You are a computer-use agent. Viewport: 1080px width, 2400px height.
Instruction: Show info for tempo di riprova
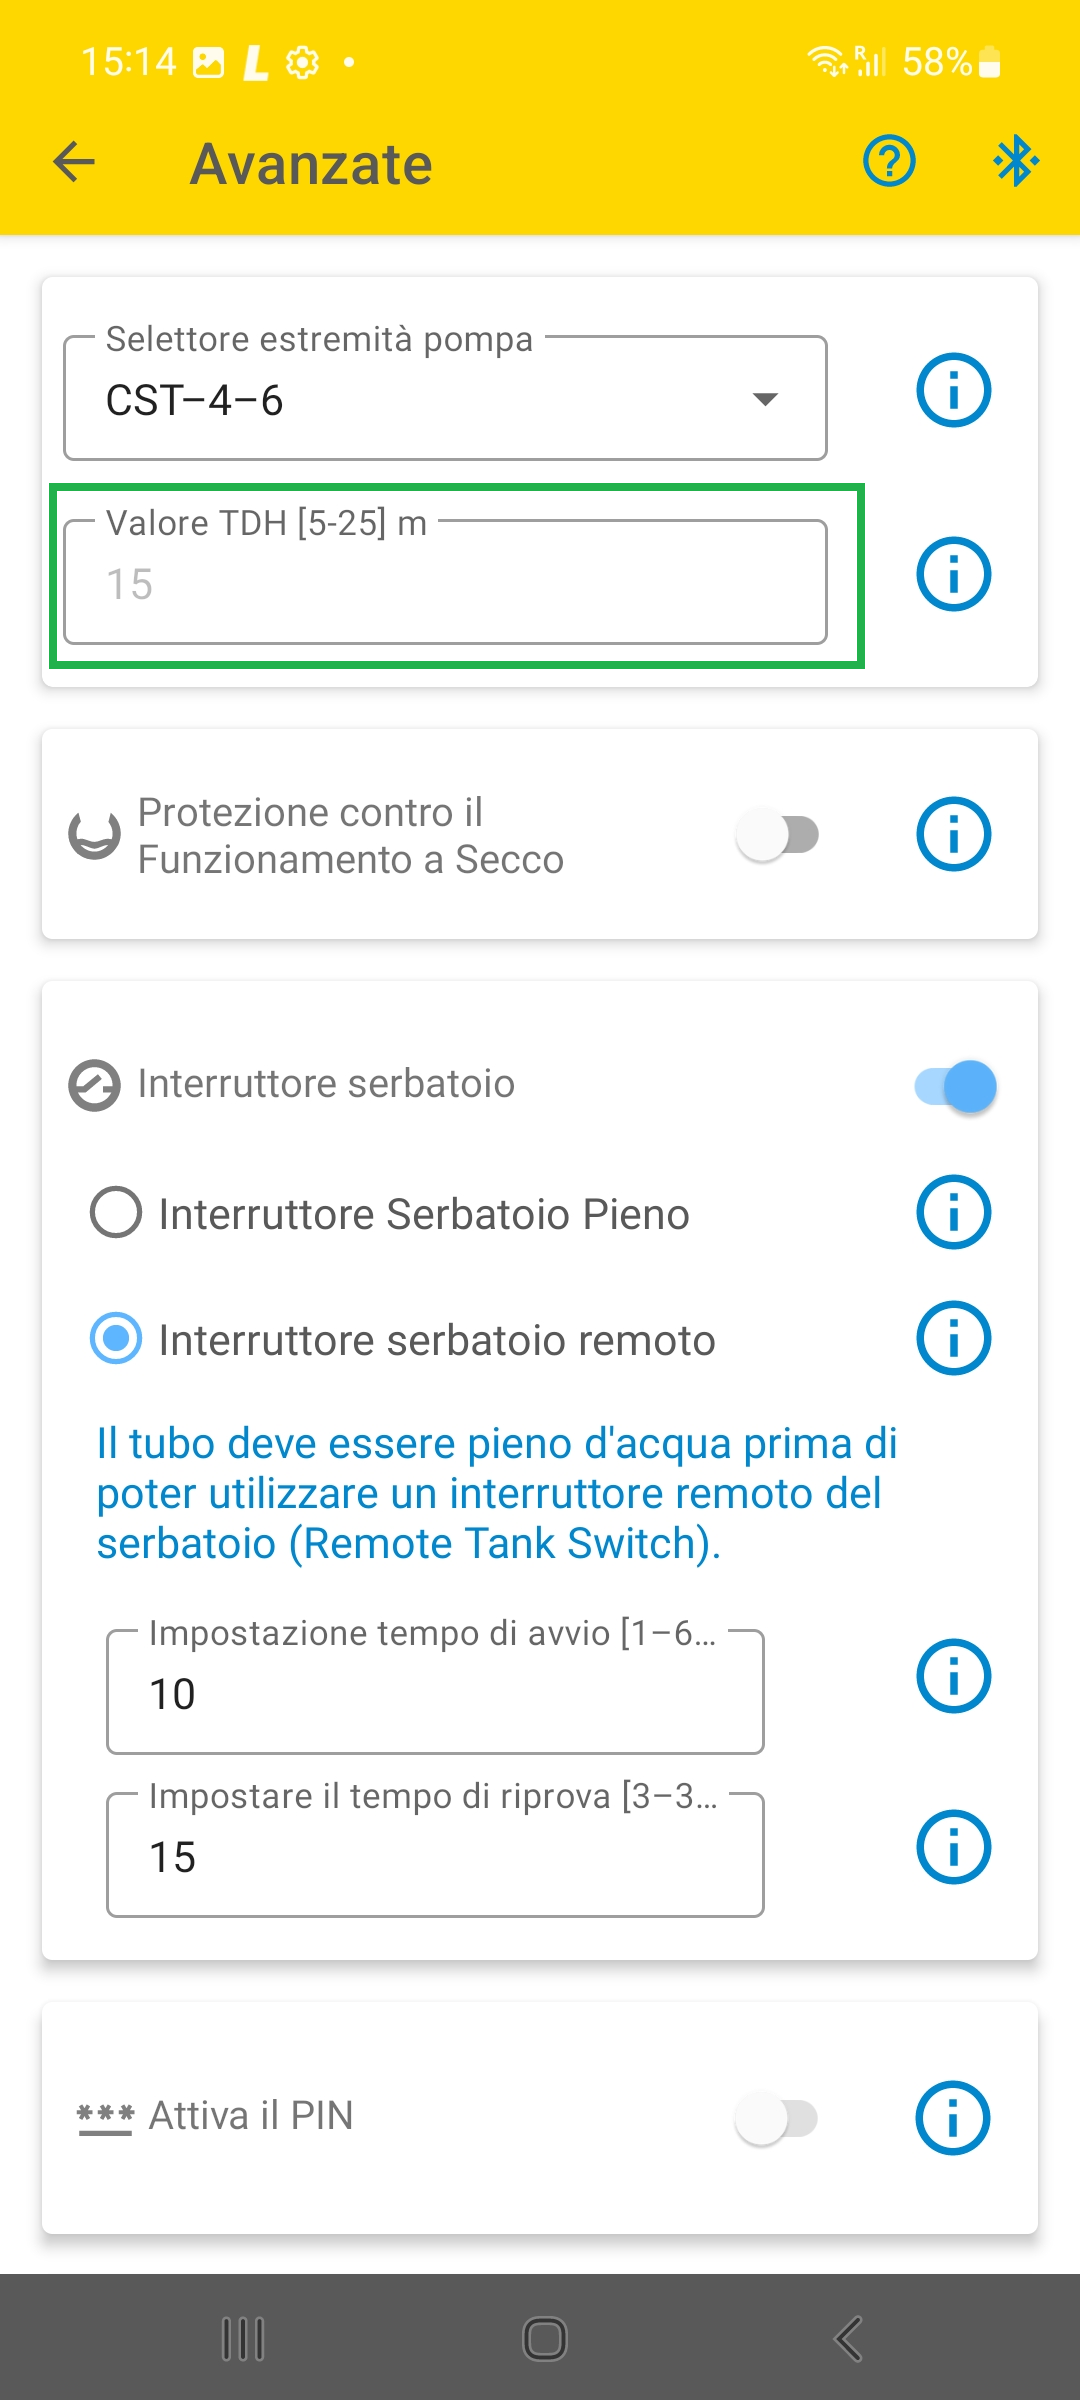(x=953, y=1847)
